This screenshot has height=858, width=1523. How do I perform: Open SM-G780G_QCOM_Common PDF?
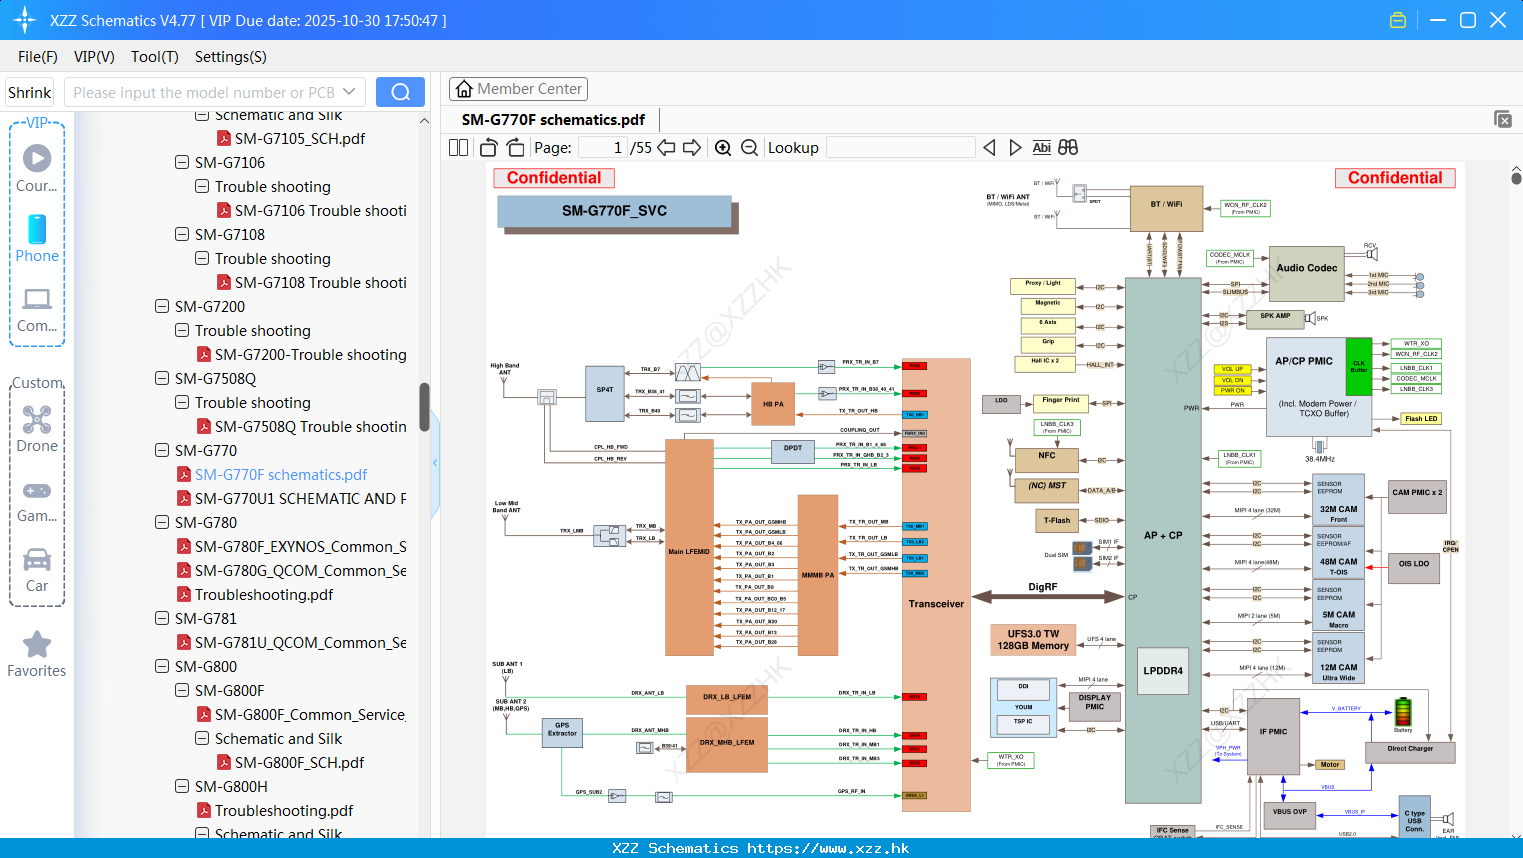(x=291, y=570)
